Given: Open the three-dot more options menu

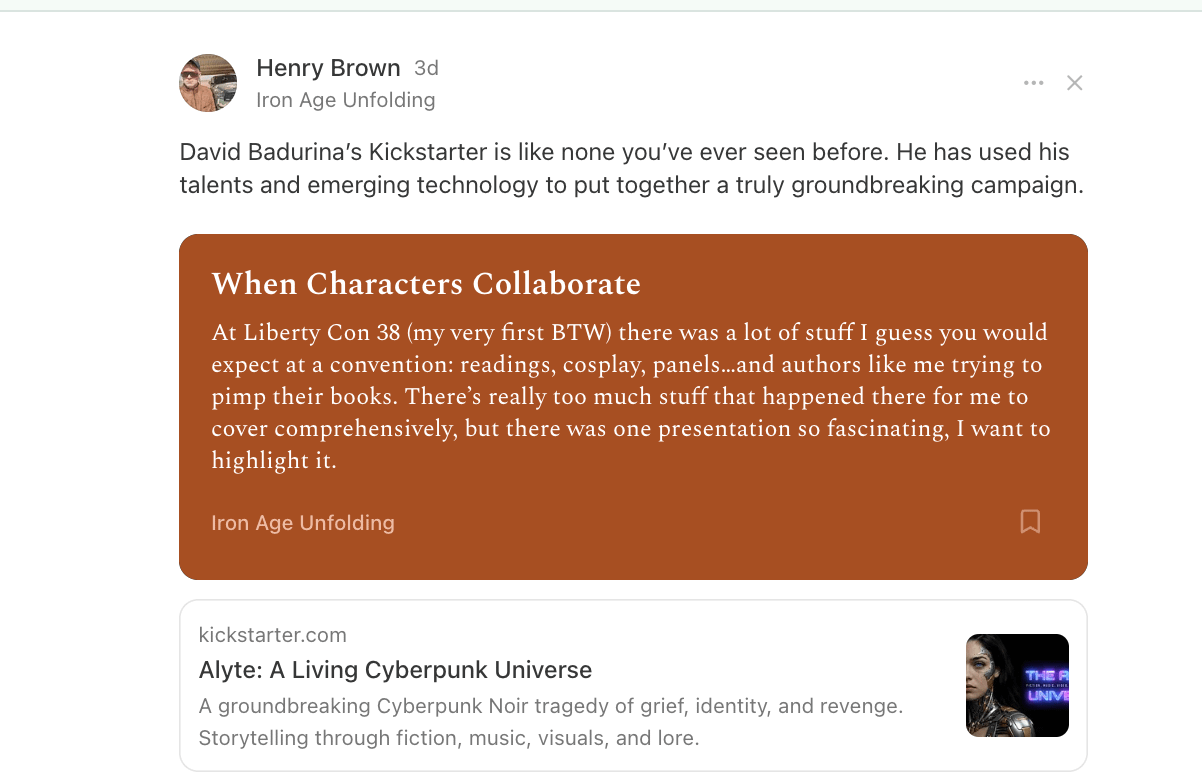Looking at the screenshot, I should pos(1034,83).
